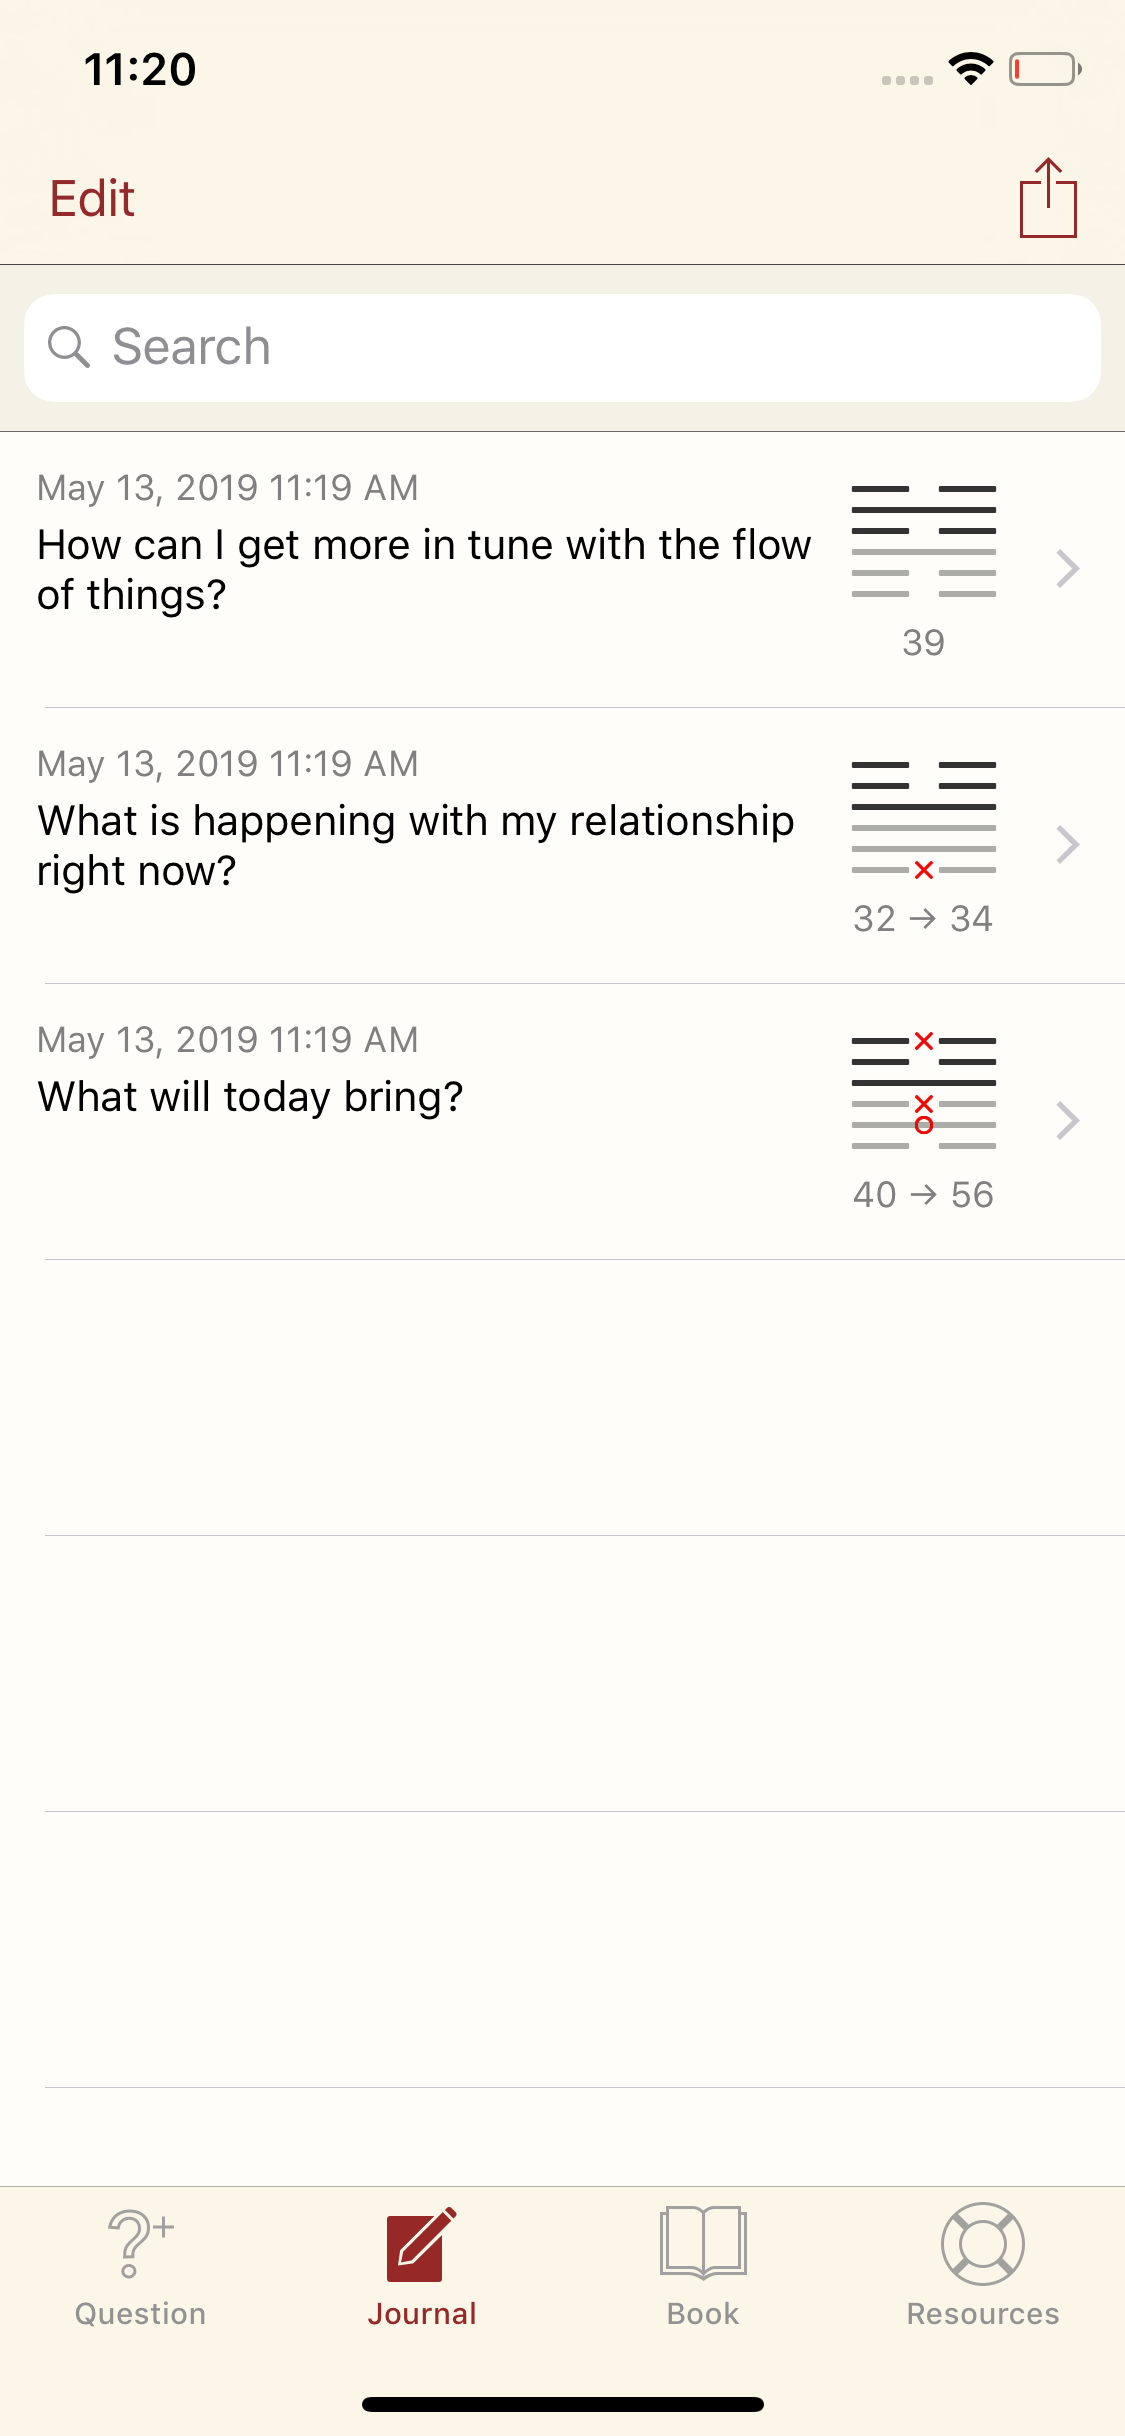Open the Question tab icon
The width and height of the screenshot is (1125, 2436).
point(140,2243)
